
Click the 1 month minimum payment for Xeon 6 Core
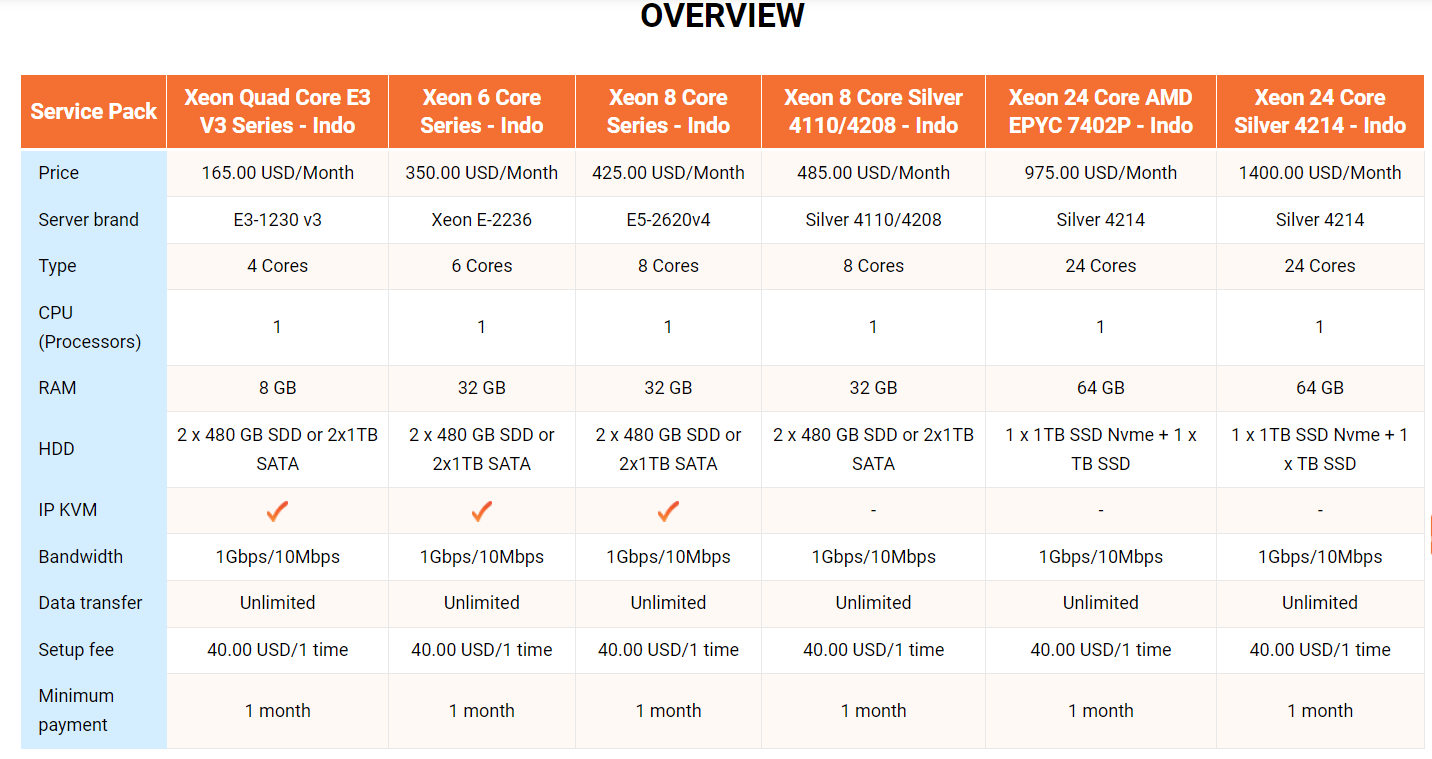(x=481, y=710)
